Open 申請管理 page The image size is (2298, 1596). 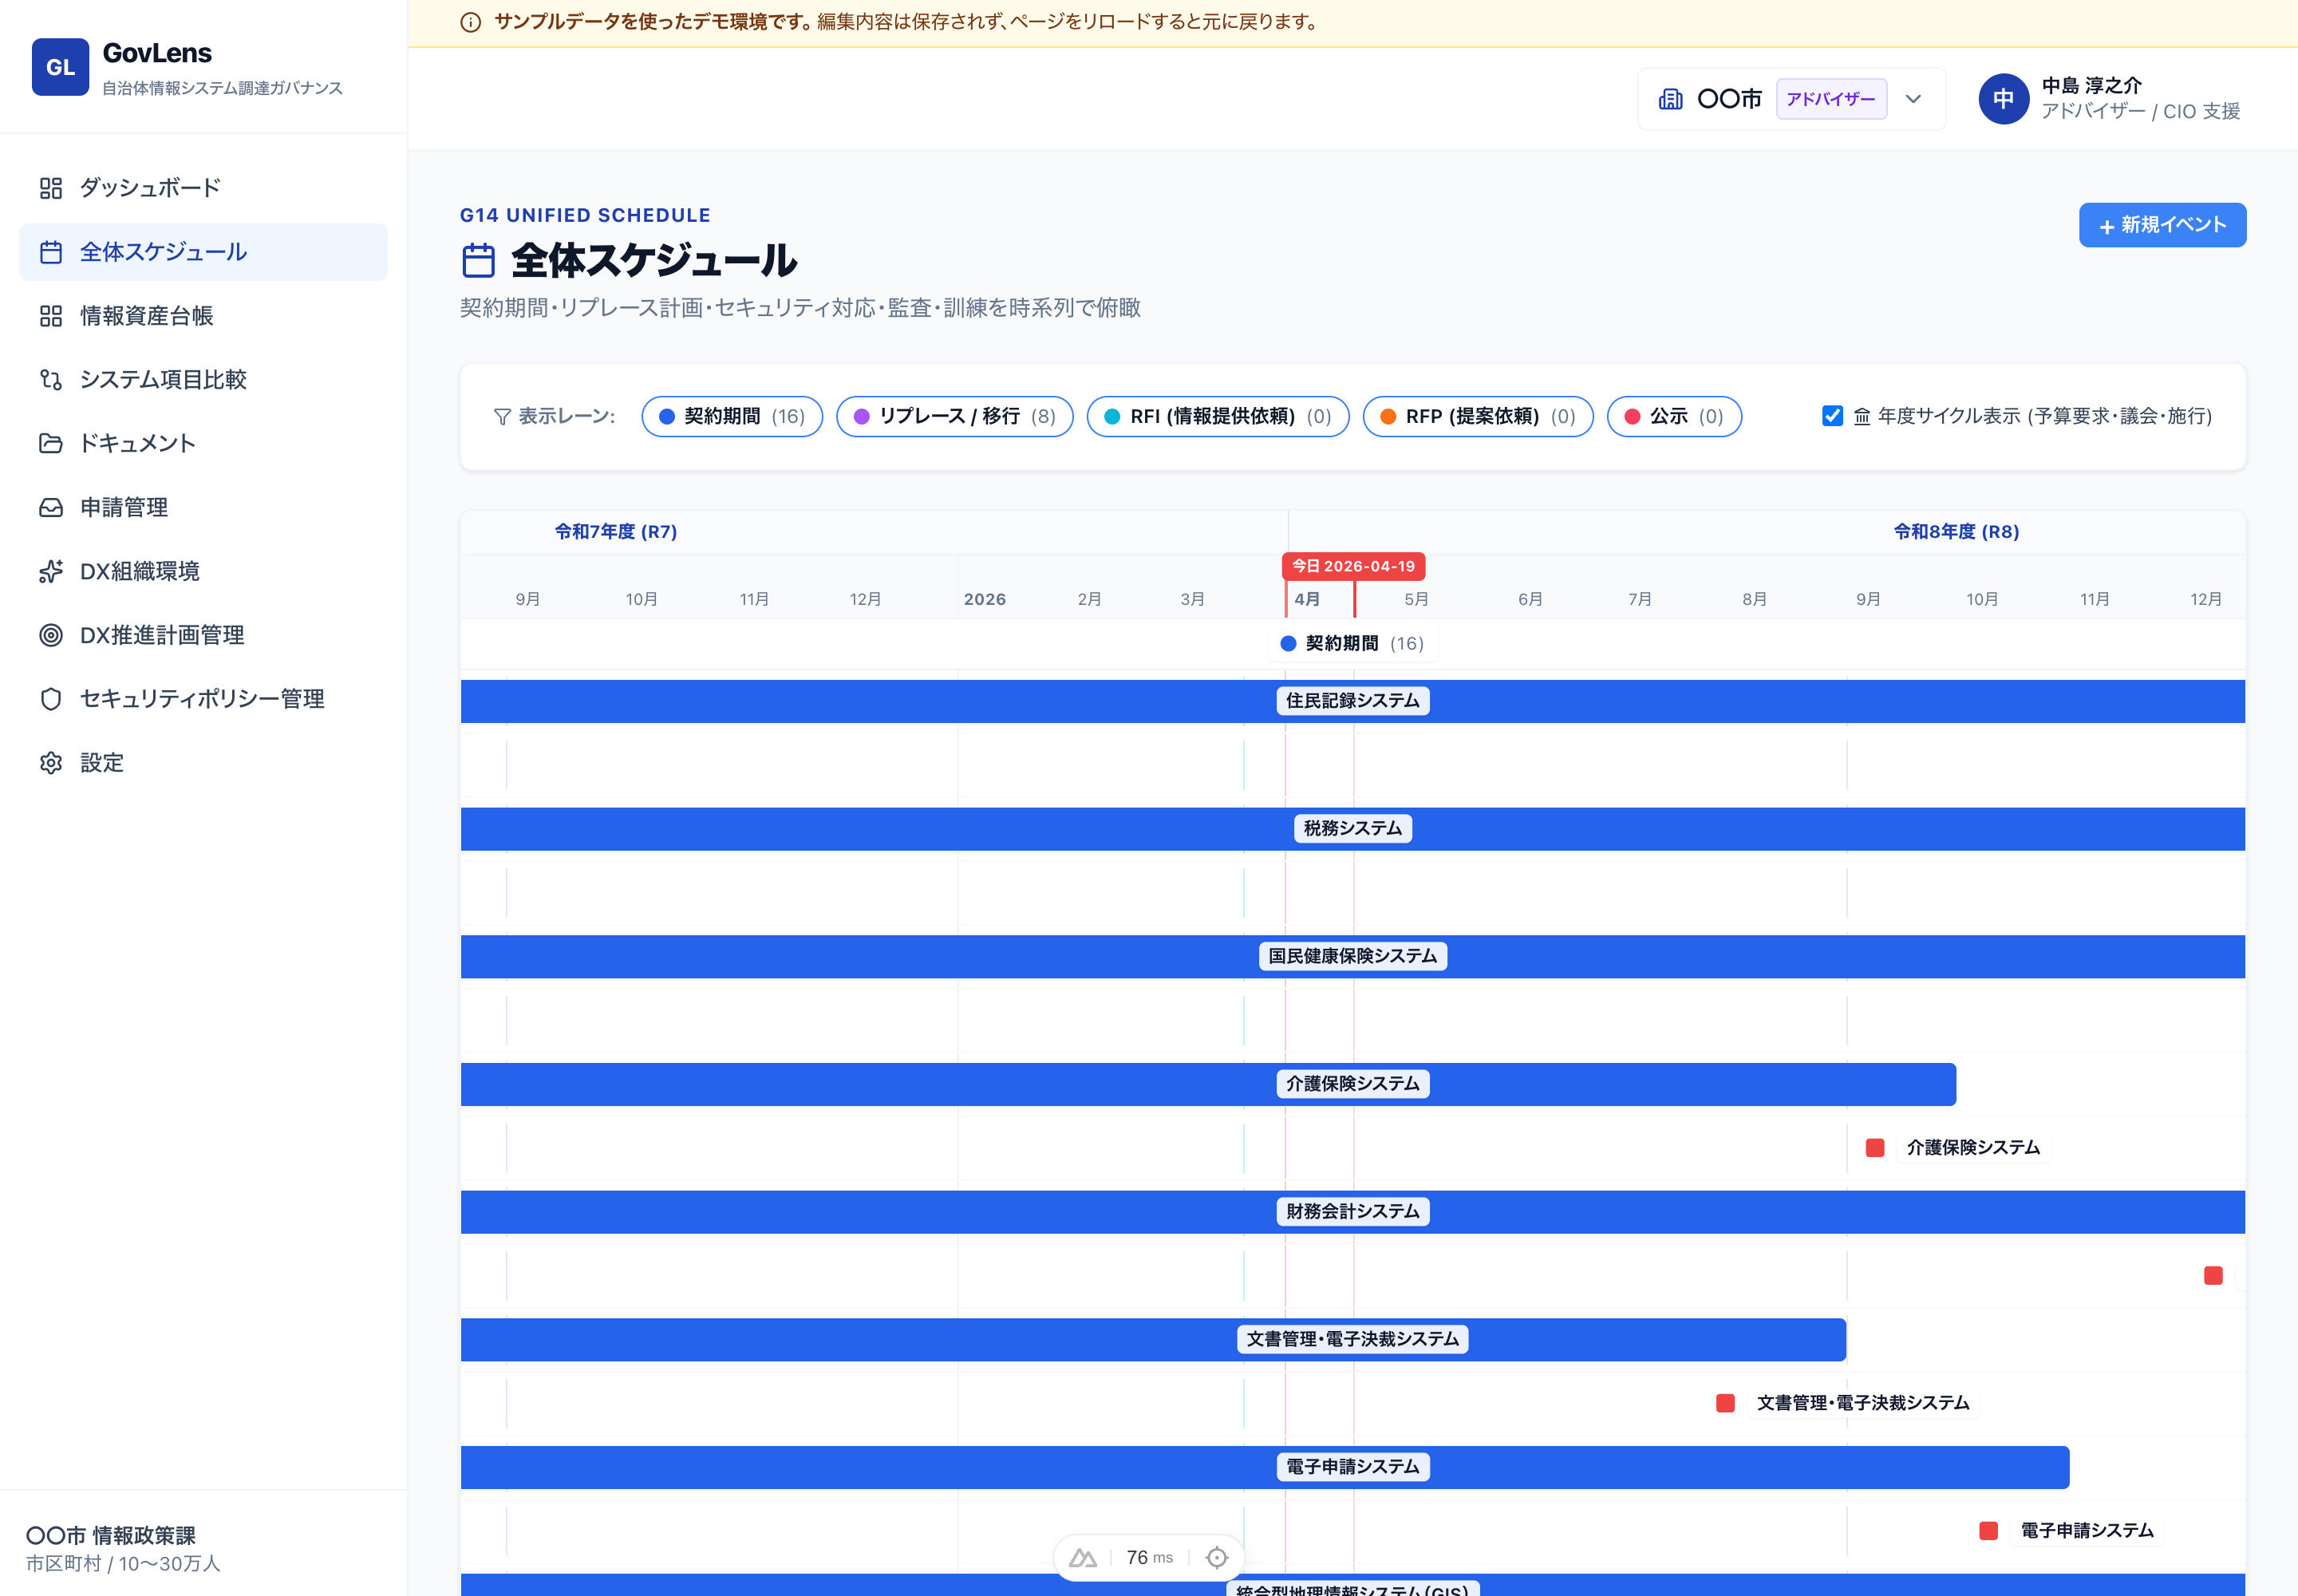(x=203, y=507)
